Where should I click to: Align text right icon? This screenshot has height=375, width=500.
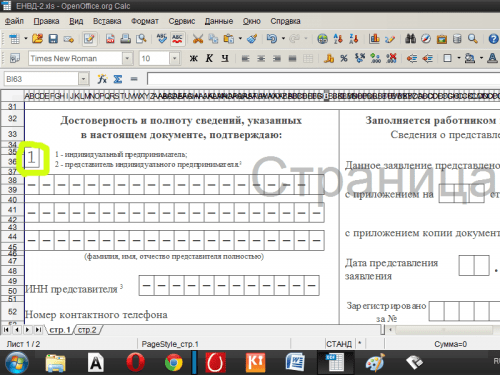(277, 59)
